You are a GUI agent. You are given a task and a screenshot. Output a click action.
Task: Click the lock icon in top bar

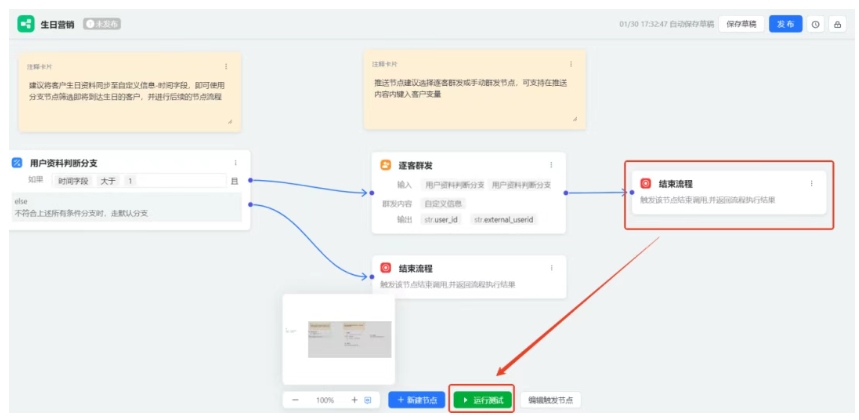[x=837, y=24]
